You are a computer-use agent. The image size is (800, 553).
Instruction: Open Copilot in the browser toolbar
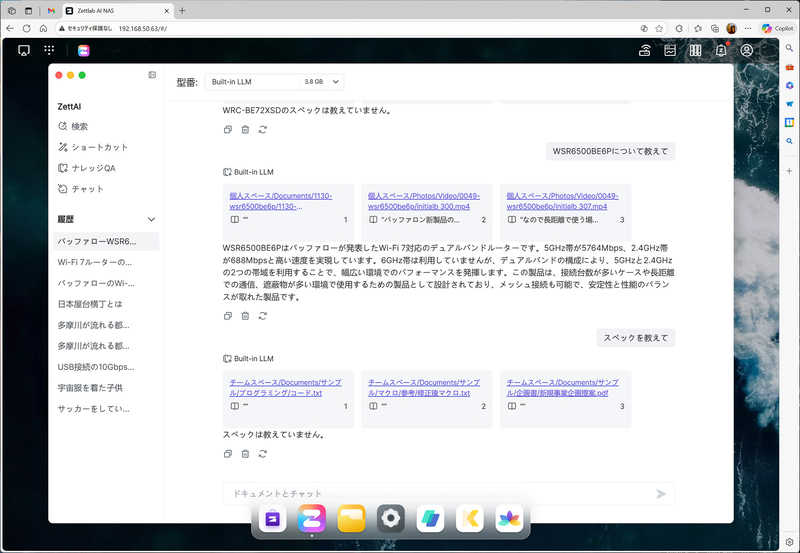(777, 29)
